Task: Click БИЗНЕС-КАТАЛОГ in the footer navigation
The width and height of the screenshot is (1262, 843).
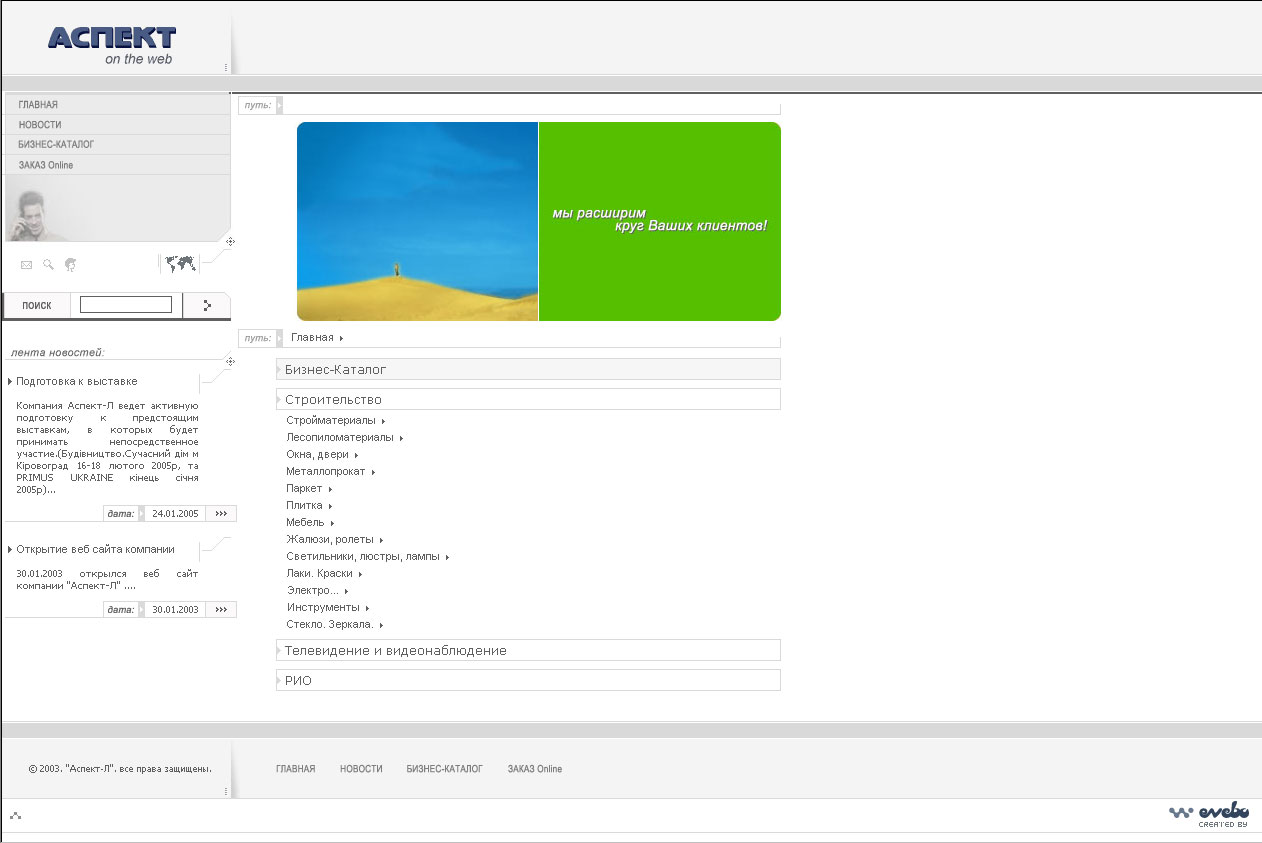Action: [445, 769]
